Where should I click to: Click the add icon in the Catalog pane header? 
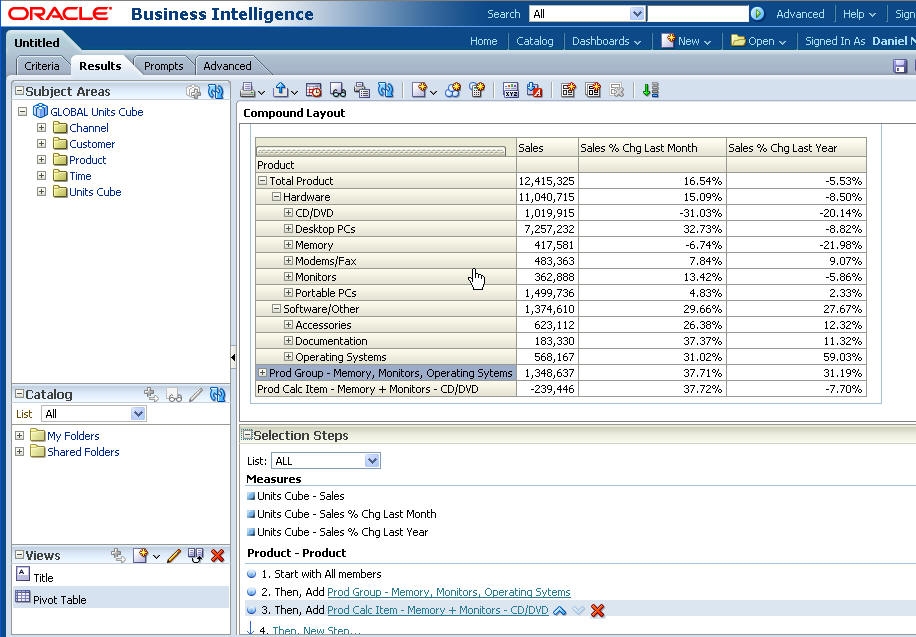[151, 395]
